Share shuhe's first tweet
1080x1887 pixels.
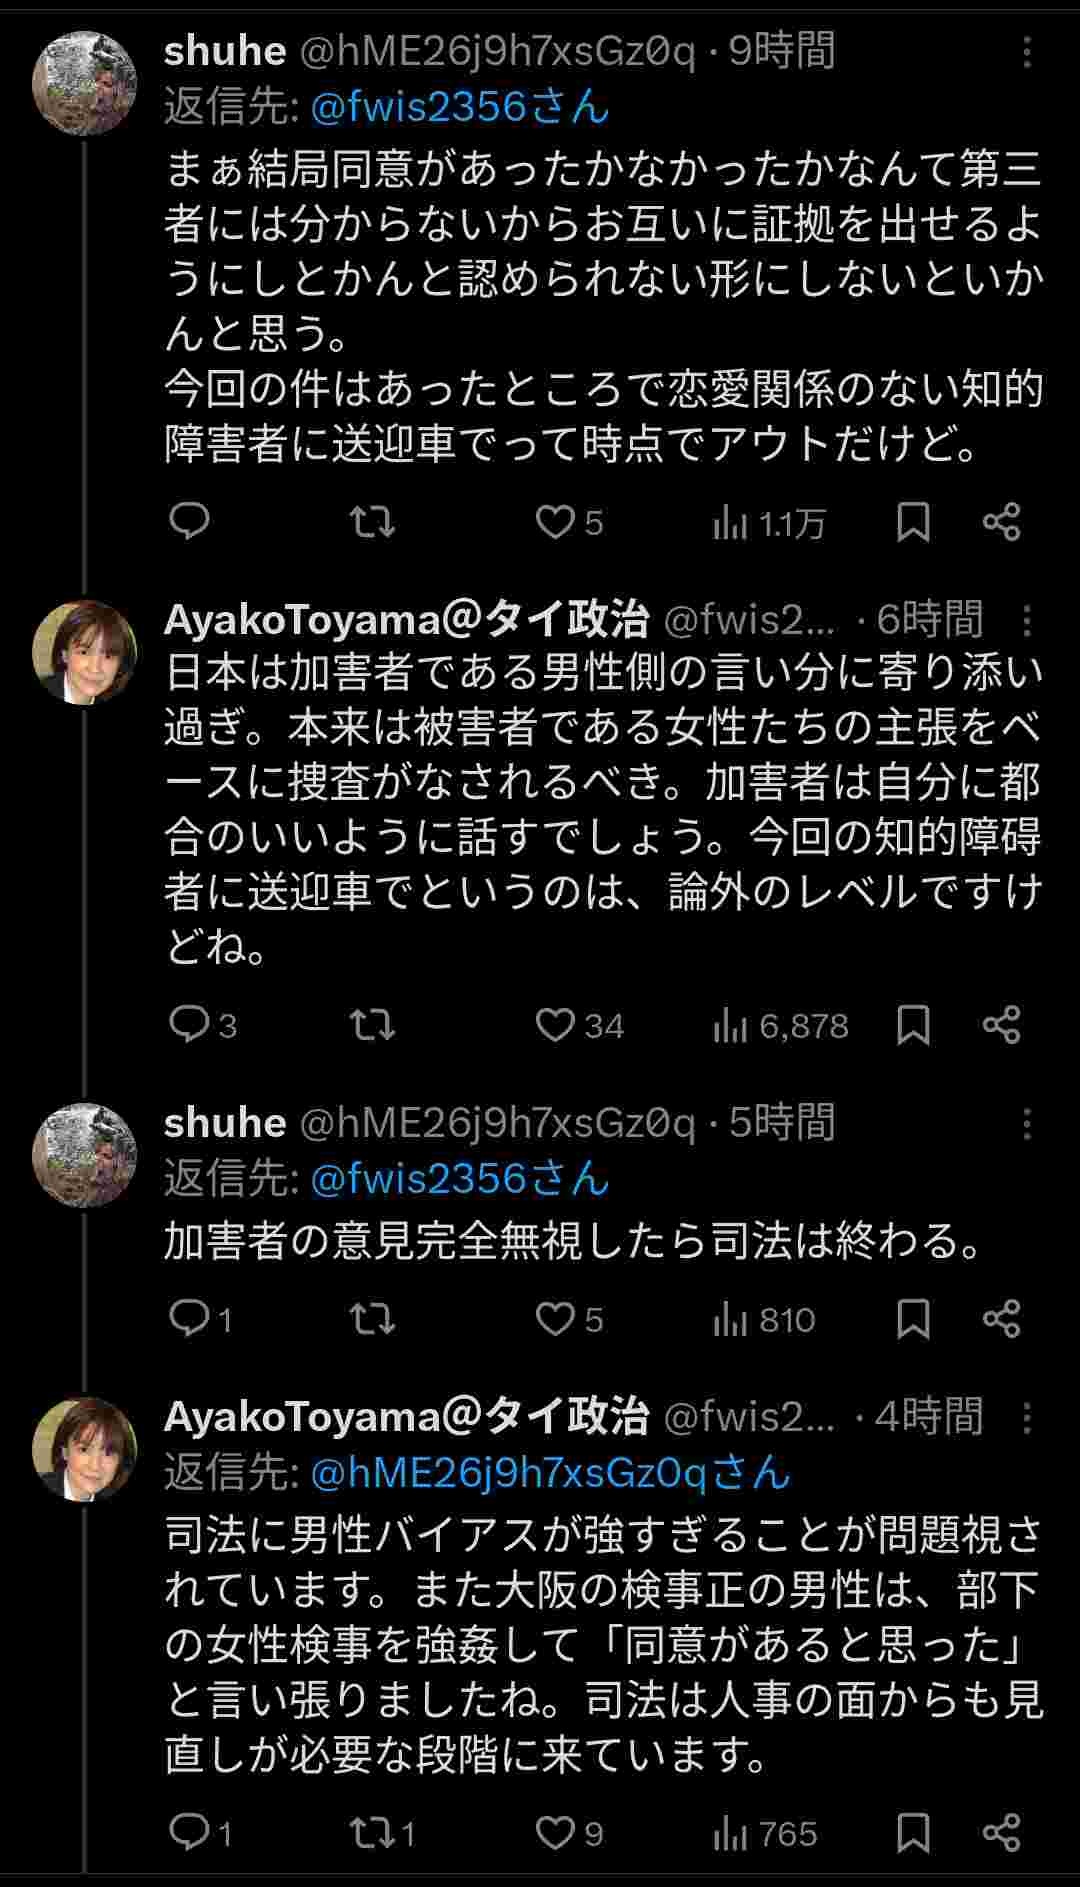[1001, 522]
